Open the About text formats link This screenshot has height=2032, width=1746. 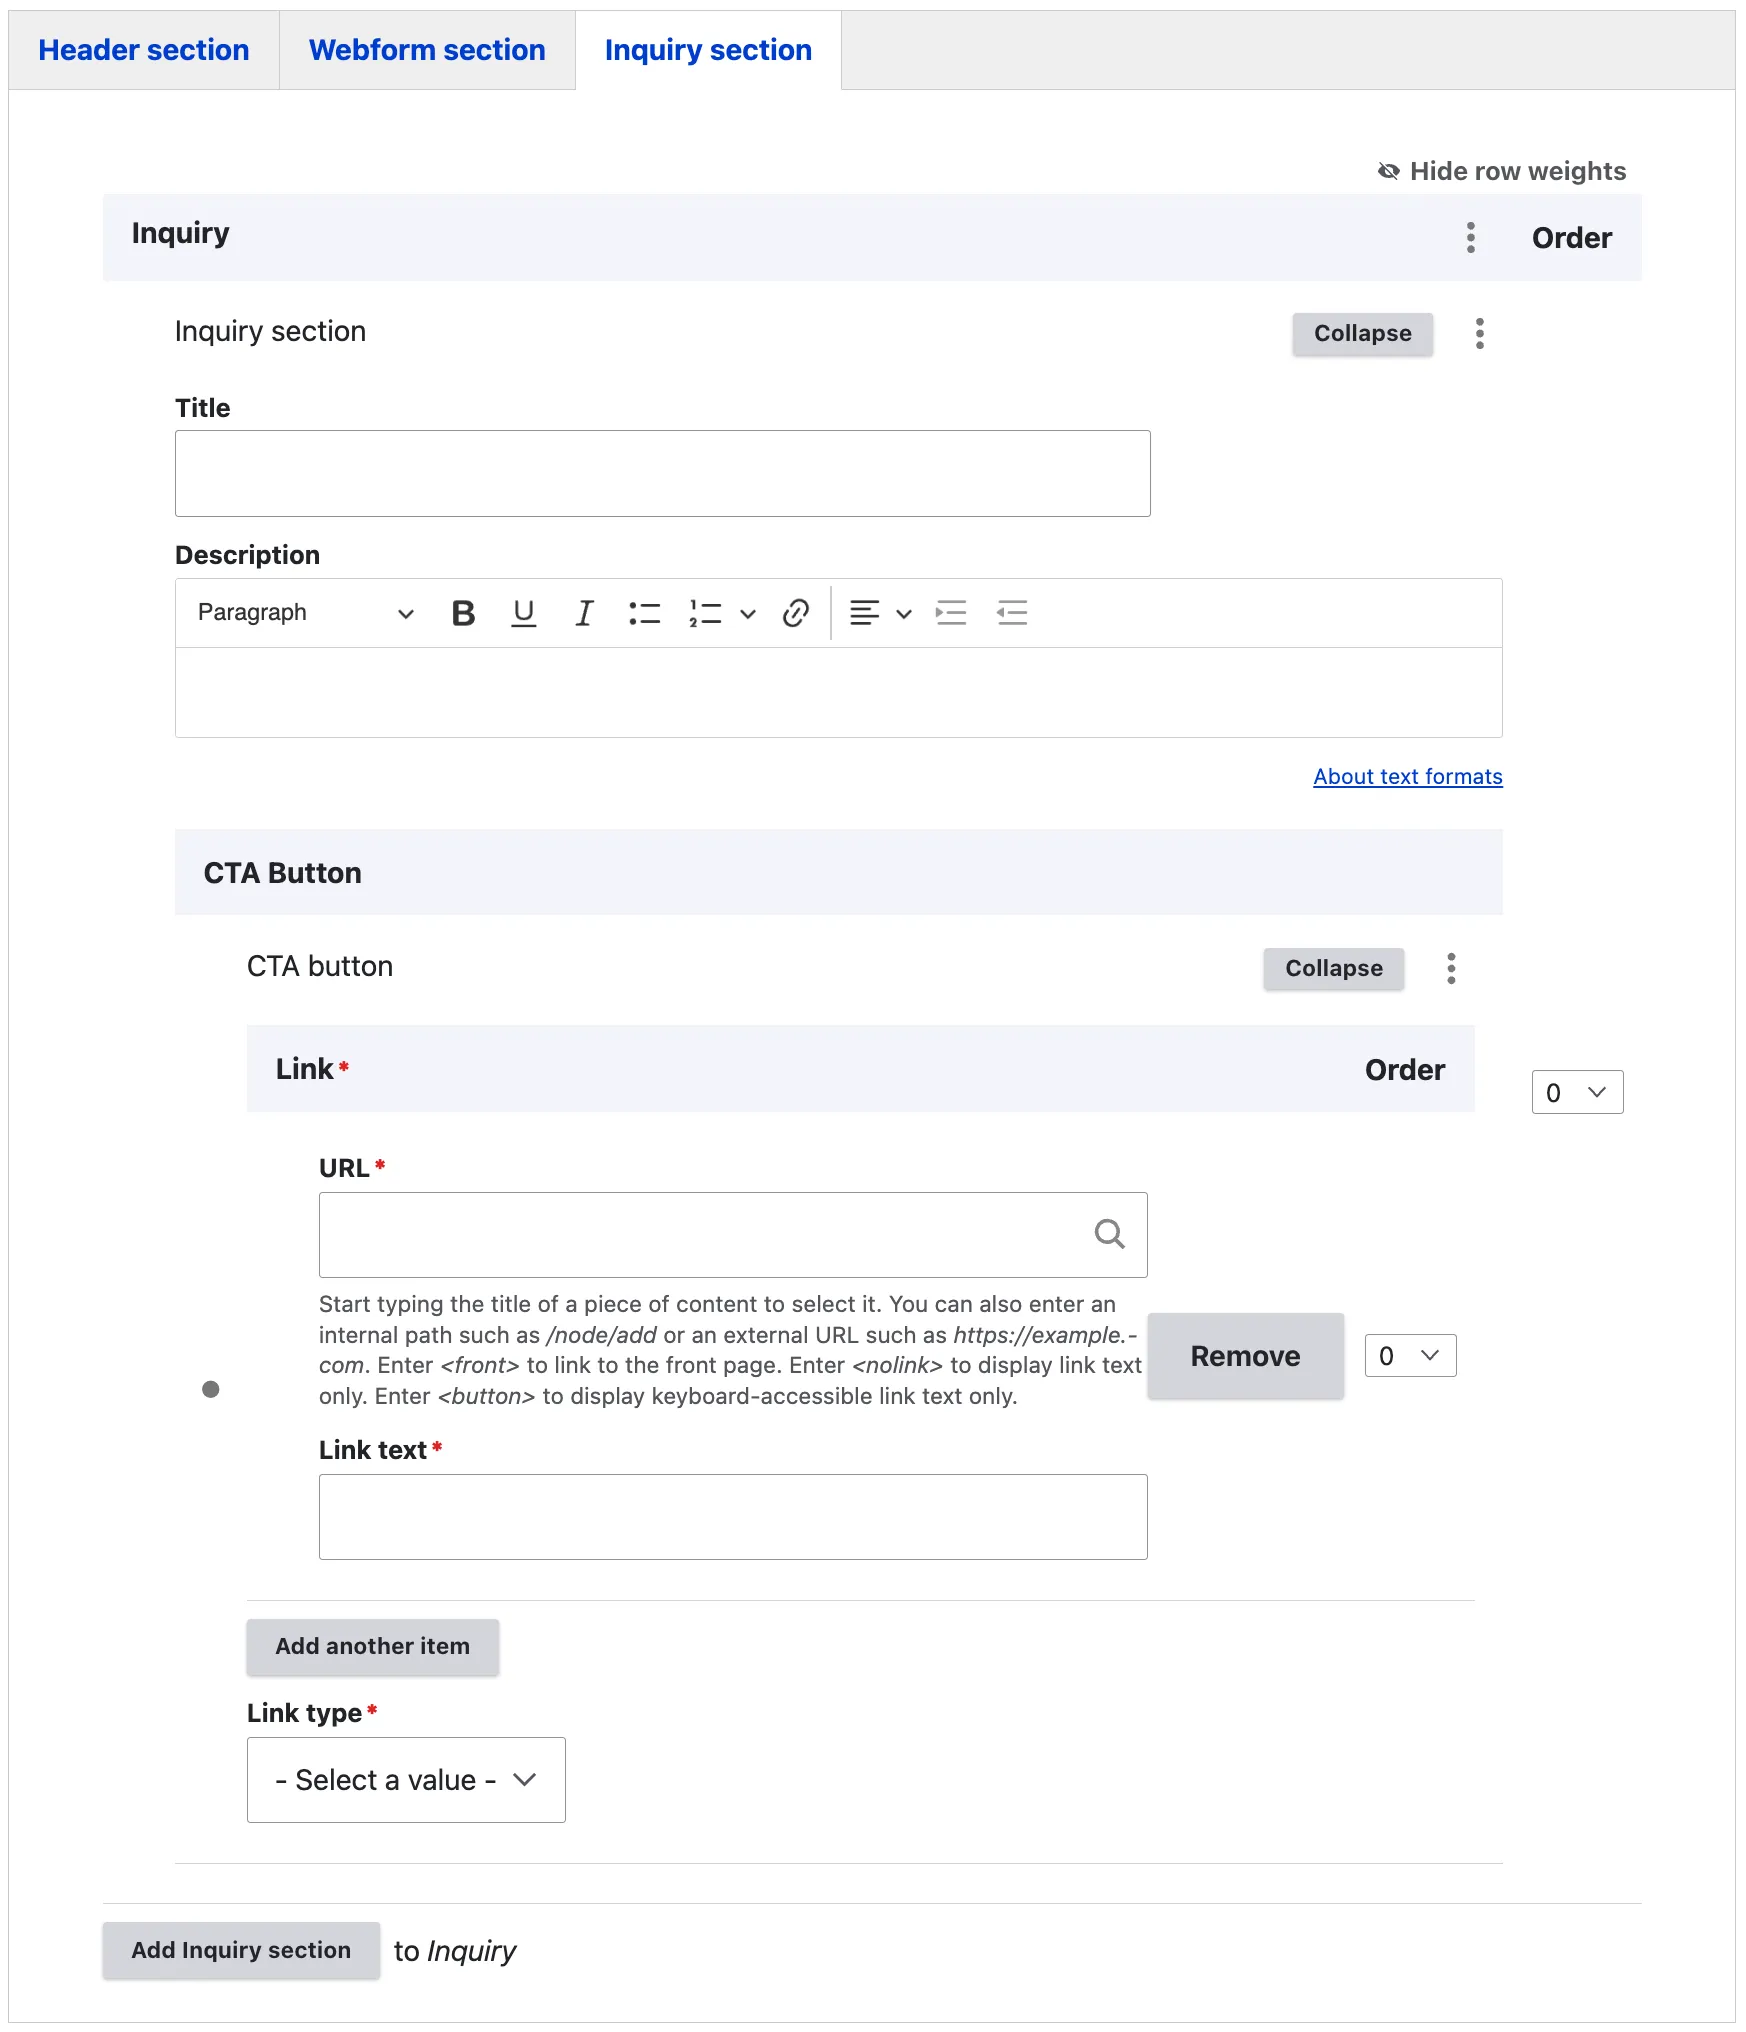click(x=1407, y=777)
